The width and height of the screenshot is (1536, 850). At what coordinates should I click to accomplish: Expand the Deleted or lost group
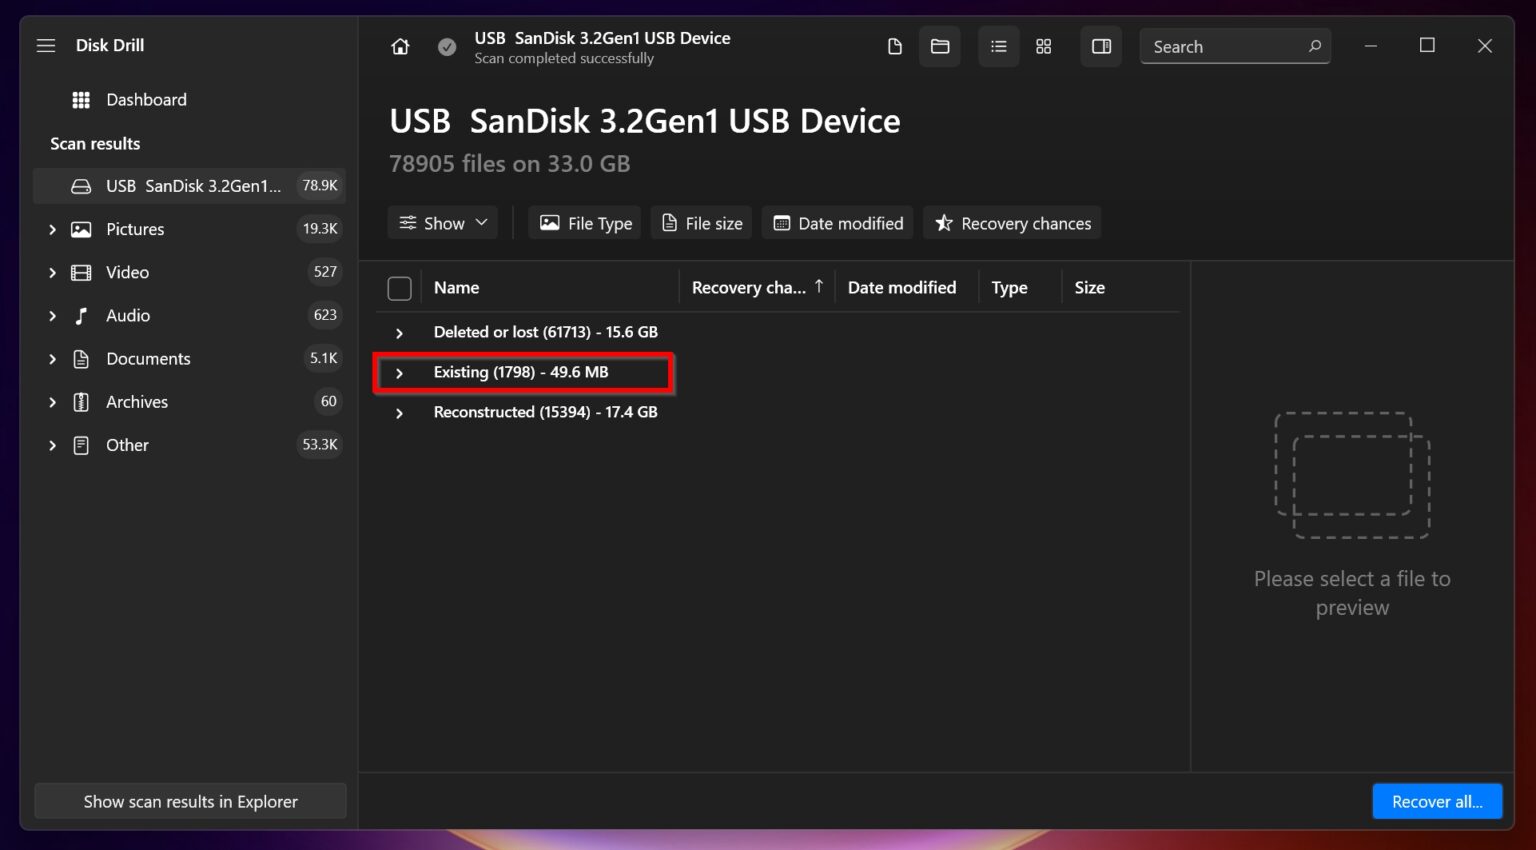pyautogui.click(x=399, y=332)
